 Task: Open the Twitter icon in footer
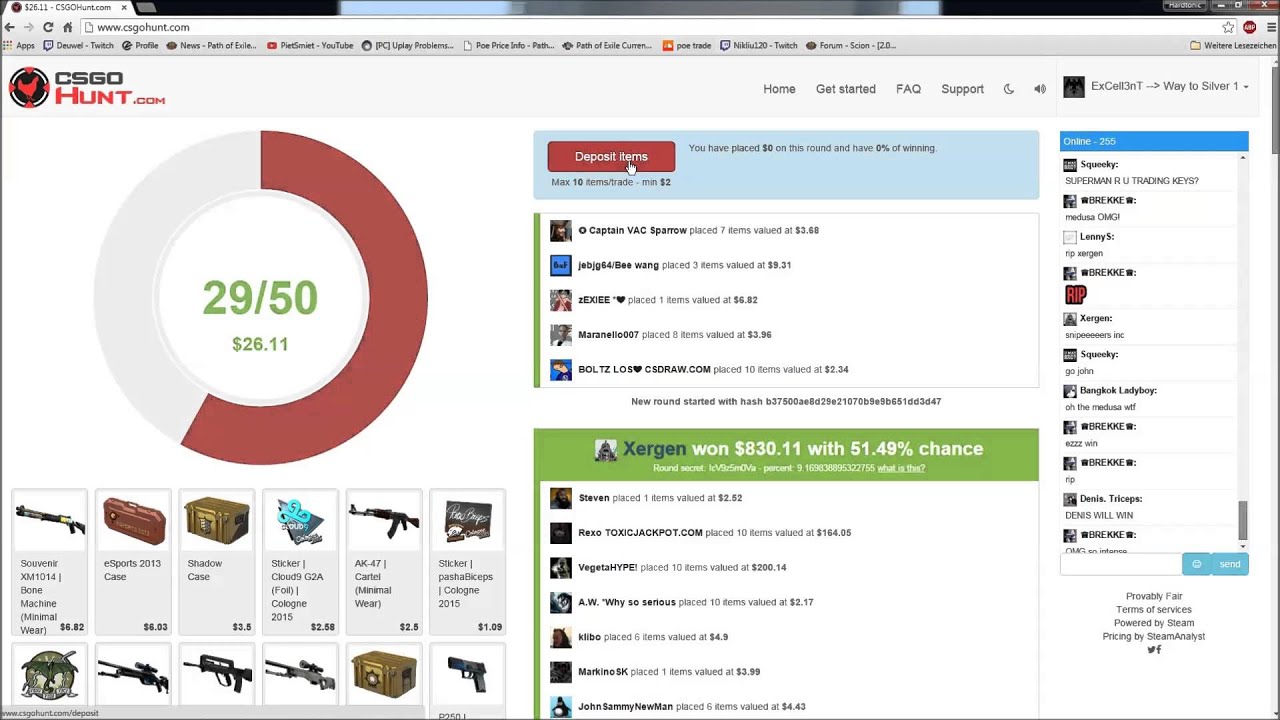[x=1150, y=650]
